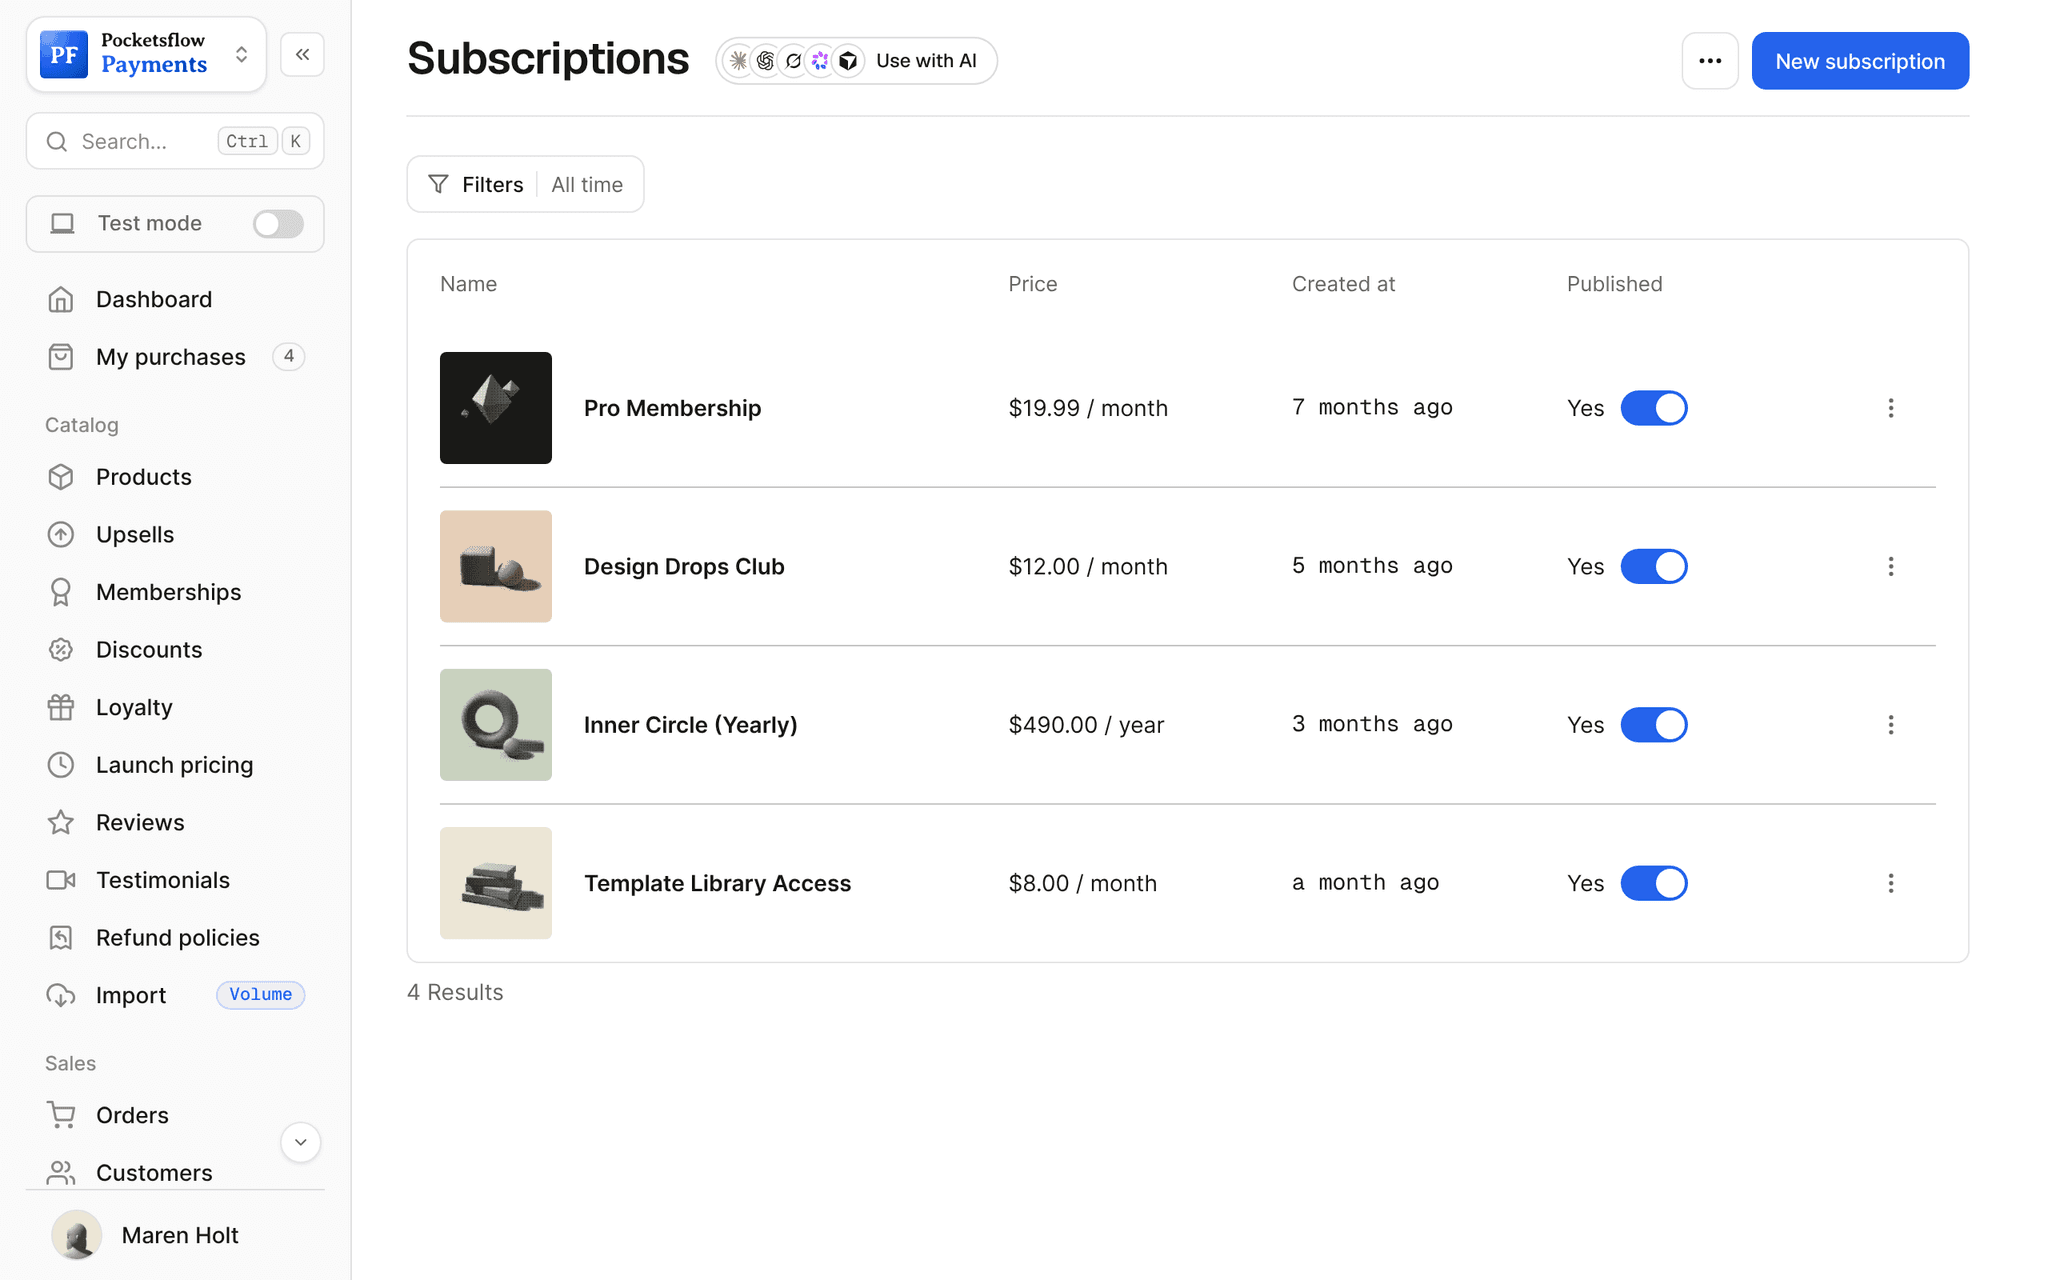Click the Reviews star icon
The image size is (2048, 1280).
tap(61, 822)
